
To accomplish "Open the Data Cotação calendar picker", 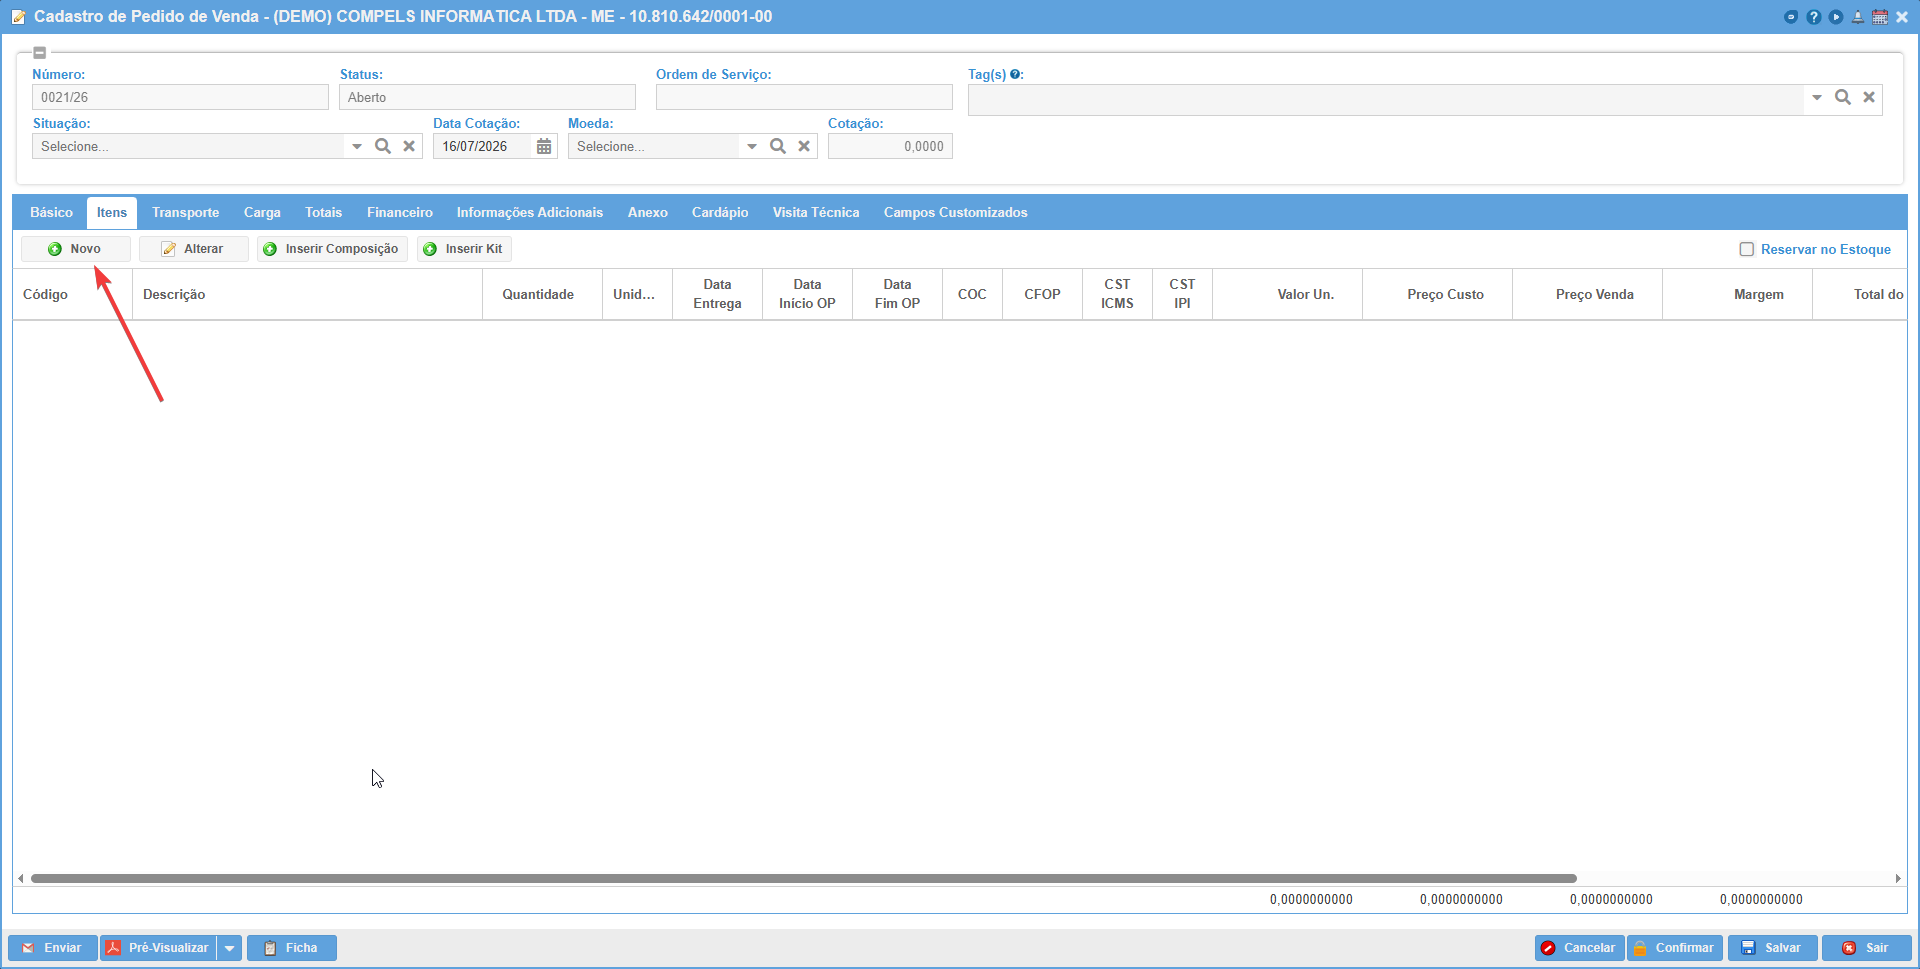I will 544,147.
